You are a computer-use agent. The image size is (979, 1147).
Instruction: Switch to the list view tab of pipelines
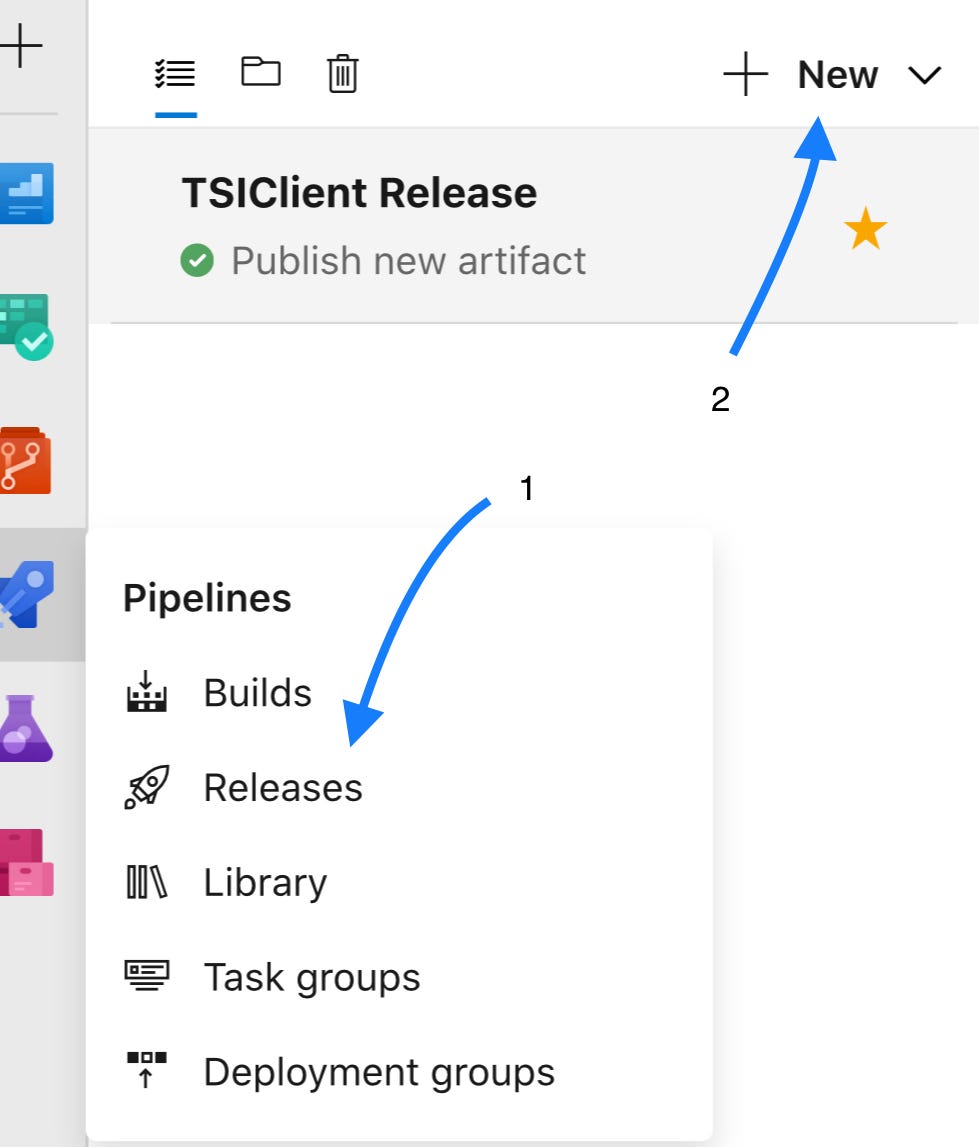point(175,73)
